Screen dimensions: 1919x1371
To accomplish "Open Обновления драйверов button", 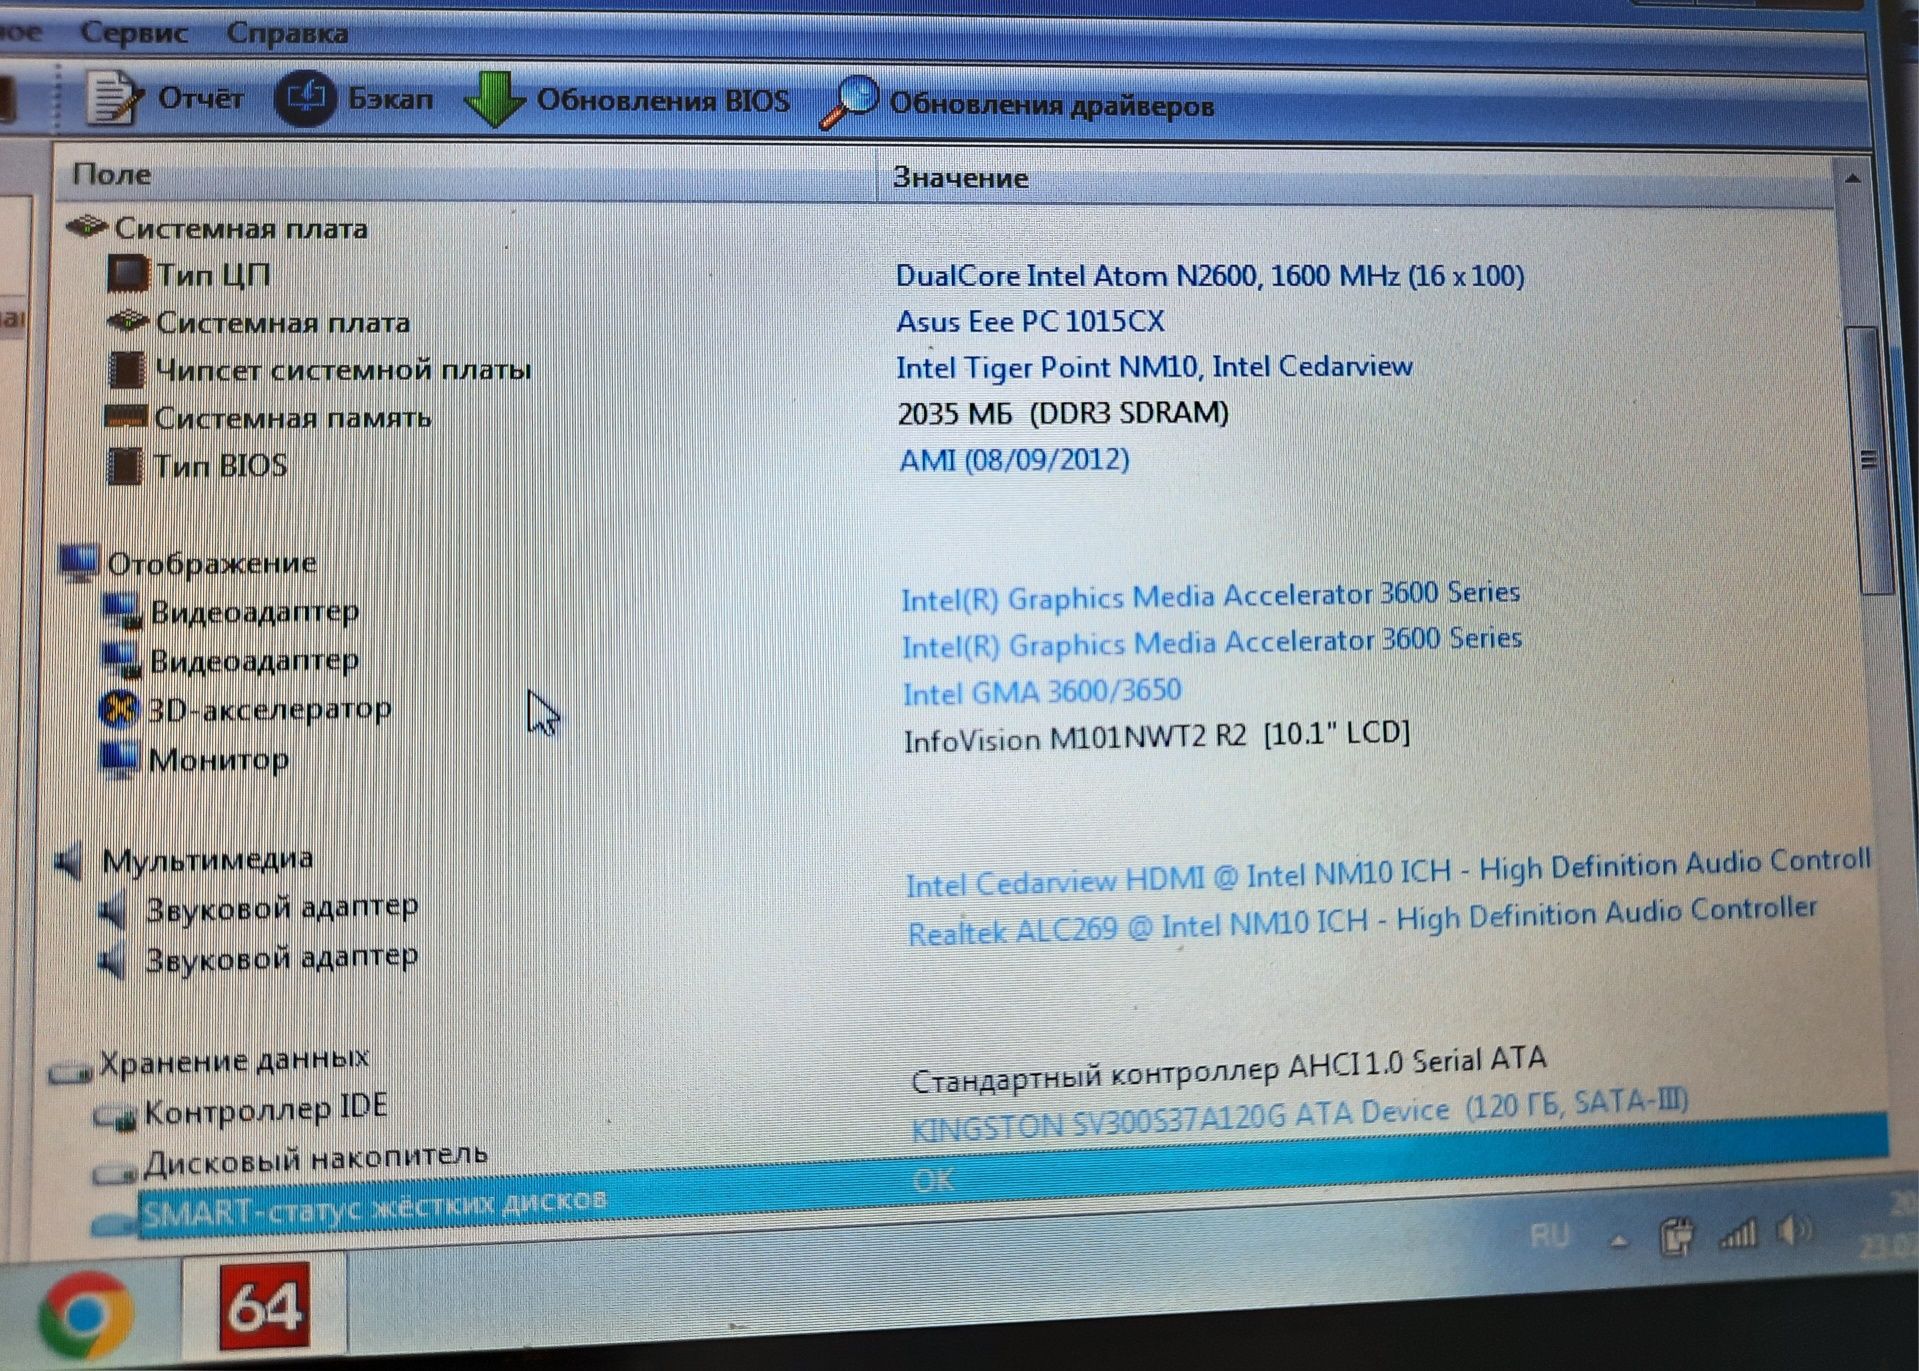I will coord(1016,103).
